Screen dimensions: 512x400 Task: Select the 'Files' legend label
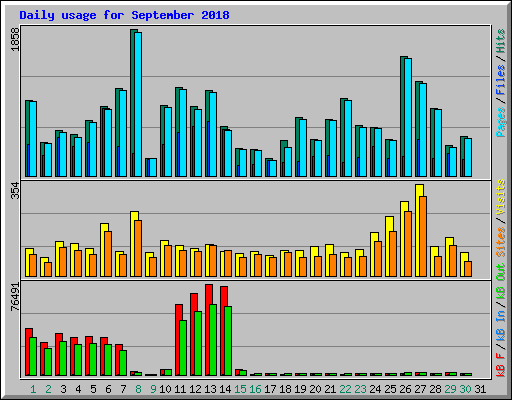tap(501, 79)
